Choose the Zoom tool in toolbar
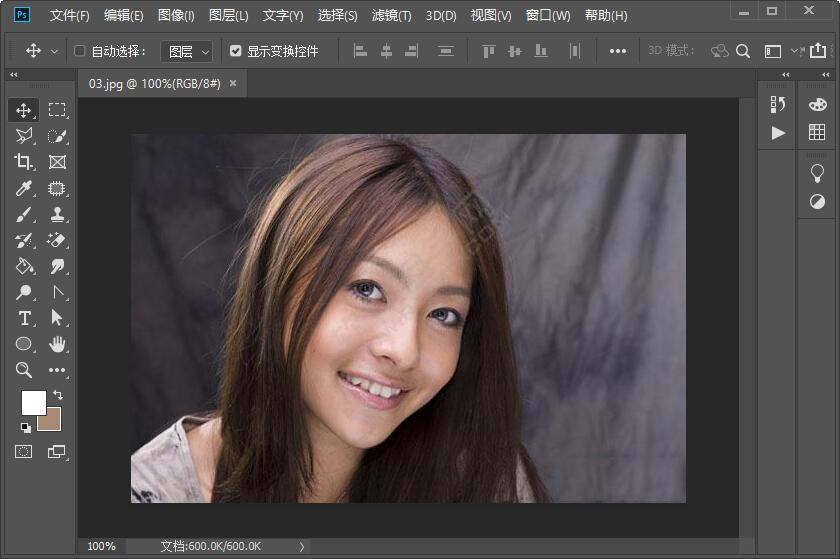 point(24,370)
